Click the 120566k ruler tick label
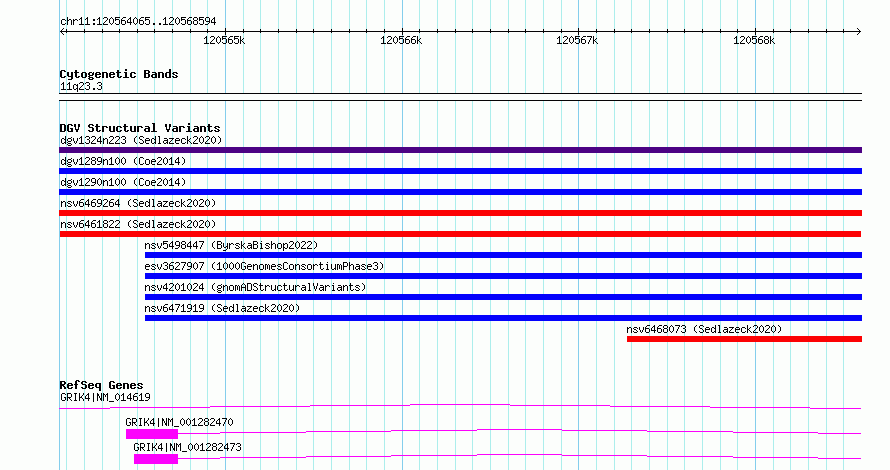The width and height of the screenshot is (890, 470). click(401, 40)
